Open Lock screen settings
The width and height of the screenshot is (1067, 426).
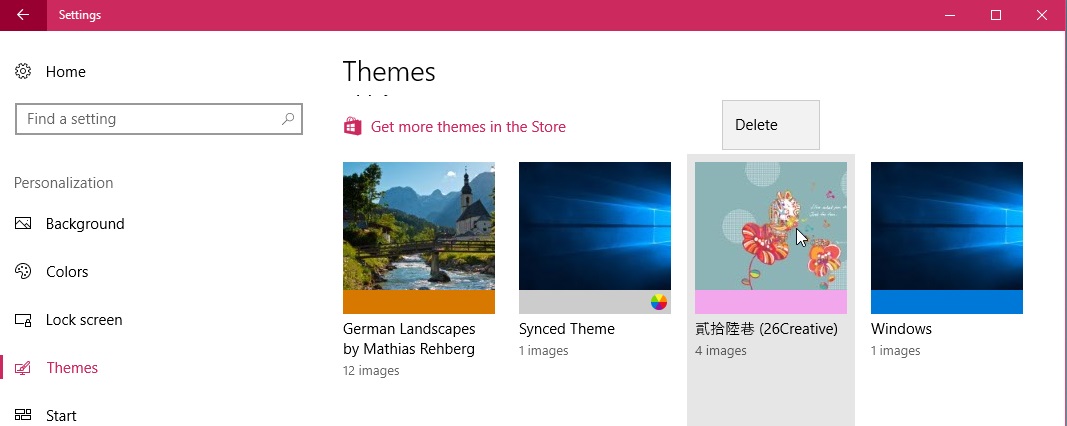click(84, 320)
